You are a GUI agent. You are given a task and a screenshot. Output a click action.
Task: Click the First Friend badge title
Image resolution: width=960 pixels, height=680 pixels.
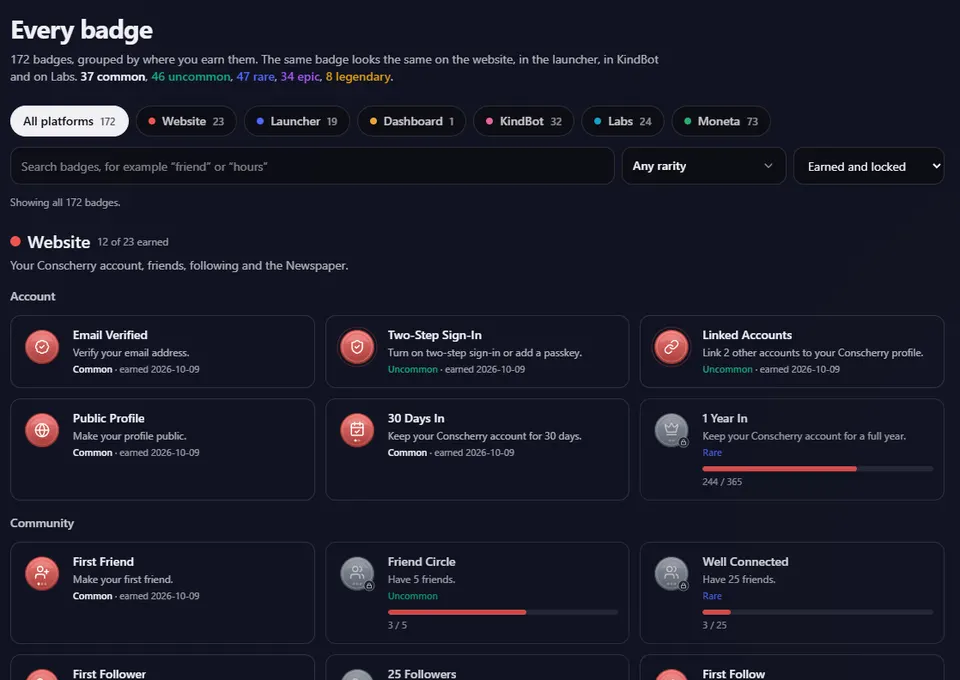103,561
